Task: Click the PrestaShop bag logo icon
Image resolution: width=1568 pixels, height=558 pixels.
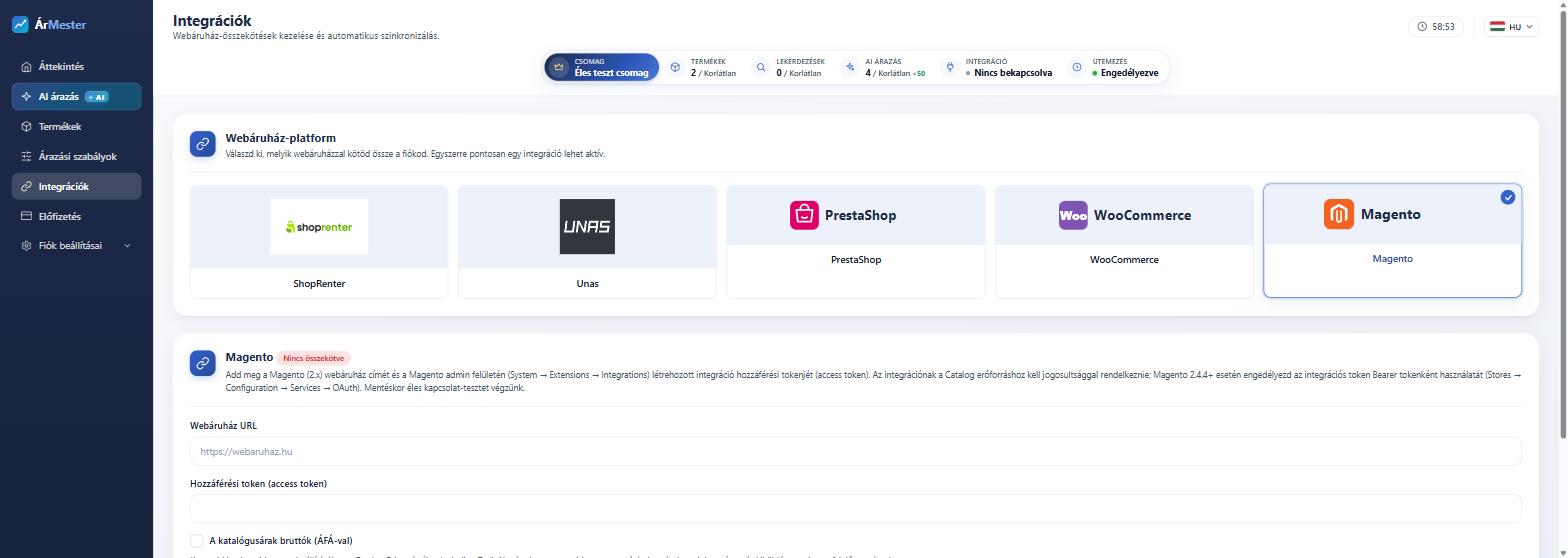Action: point(804,215)
